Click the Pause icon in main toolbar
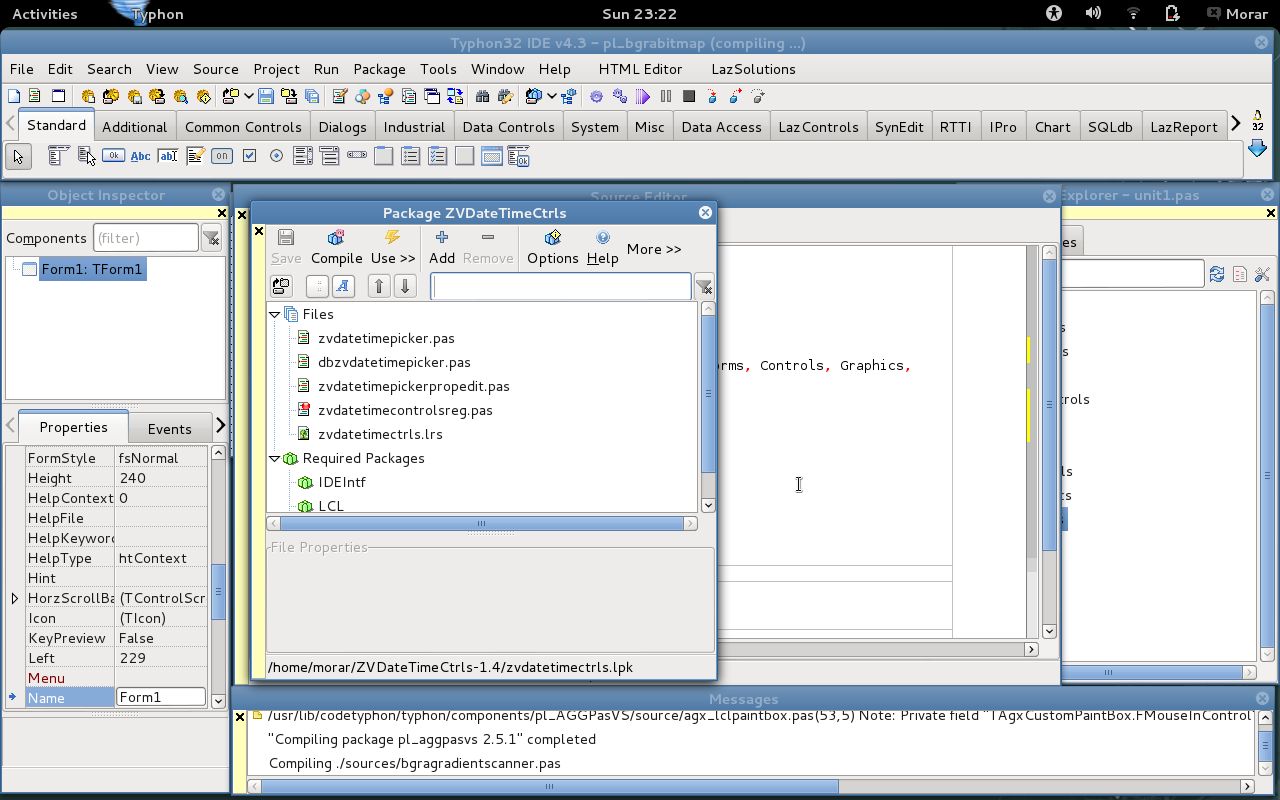The height and width of the screenshot is (800, 1280). point(666,96)
